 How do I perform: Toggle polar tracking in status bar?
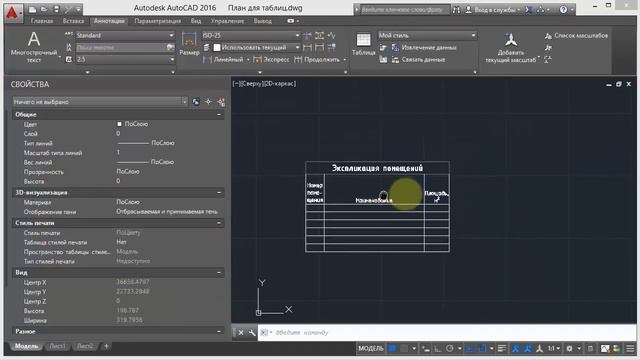pyautogui.click(x=449, y=348)
